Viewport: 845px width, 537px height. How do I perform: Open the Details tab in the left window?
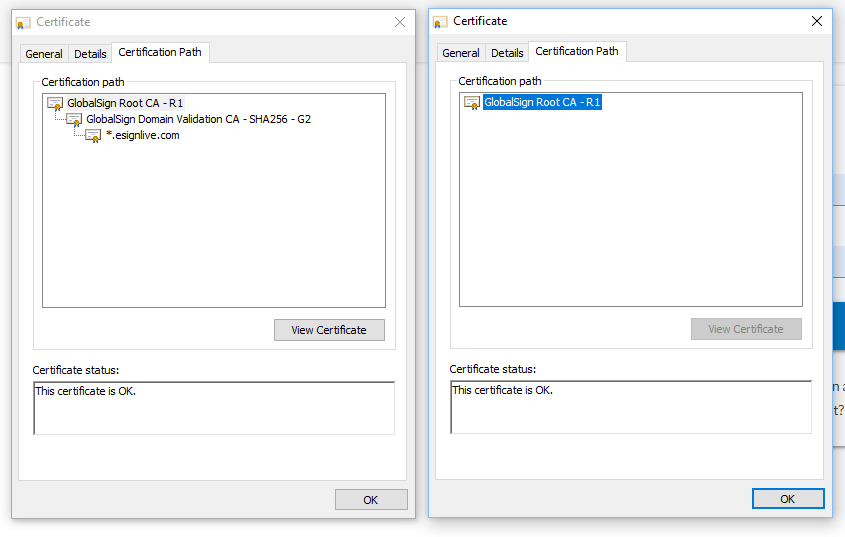pyautogui.click(x=90, y=54)
